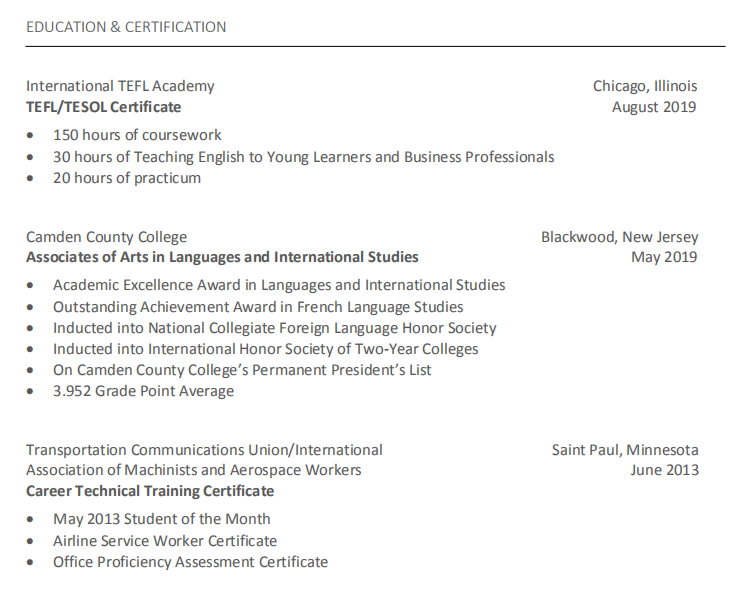The width and height of the screenshot is (743, 611).
Task: Click the Saint Paul, Minnesota location
Action: [x=625, y=450]
